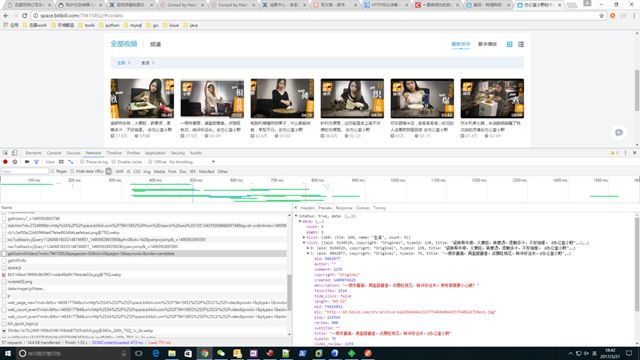Switch video list to list view

coord(521,44)
